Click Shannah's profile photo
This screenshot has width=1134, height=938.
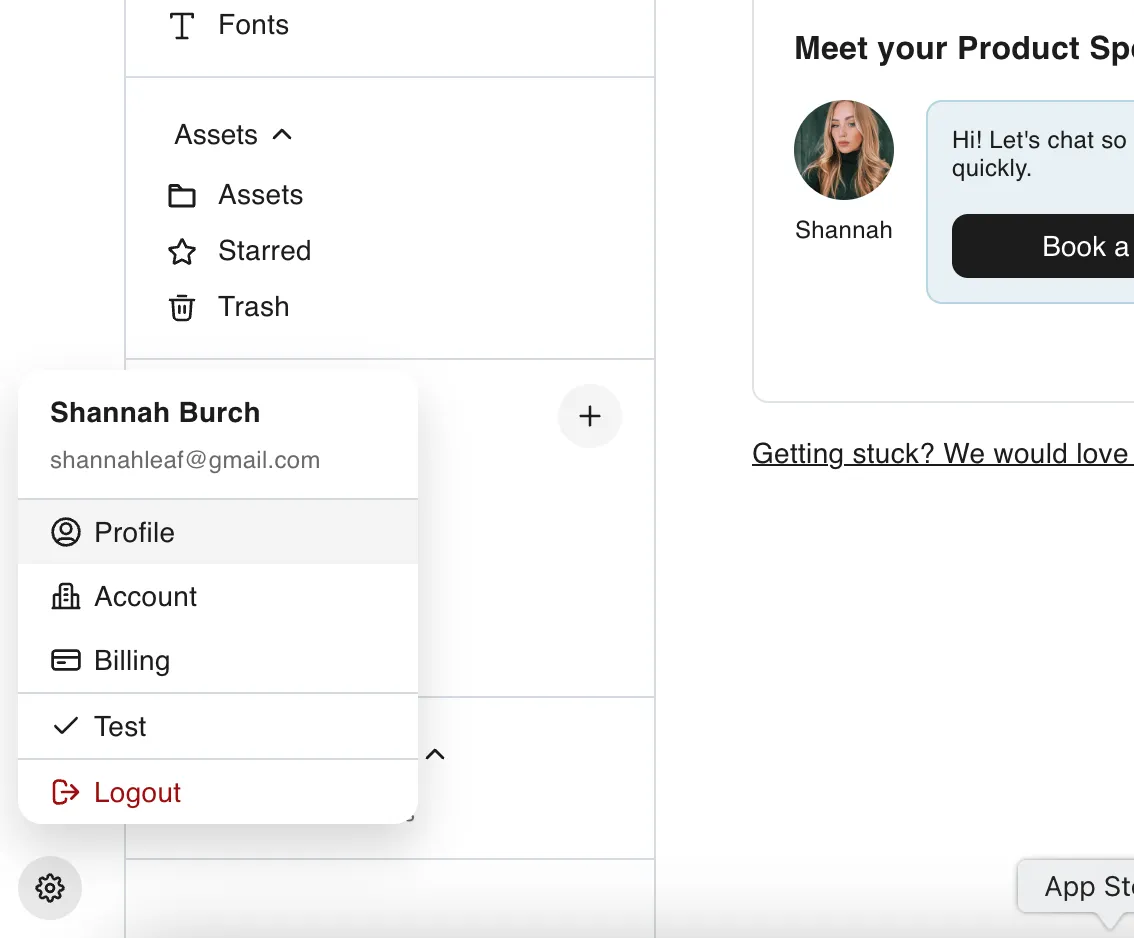[x=843, y=150]
